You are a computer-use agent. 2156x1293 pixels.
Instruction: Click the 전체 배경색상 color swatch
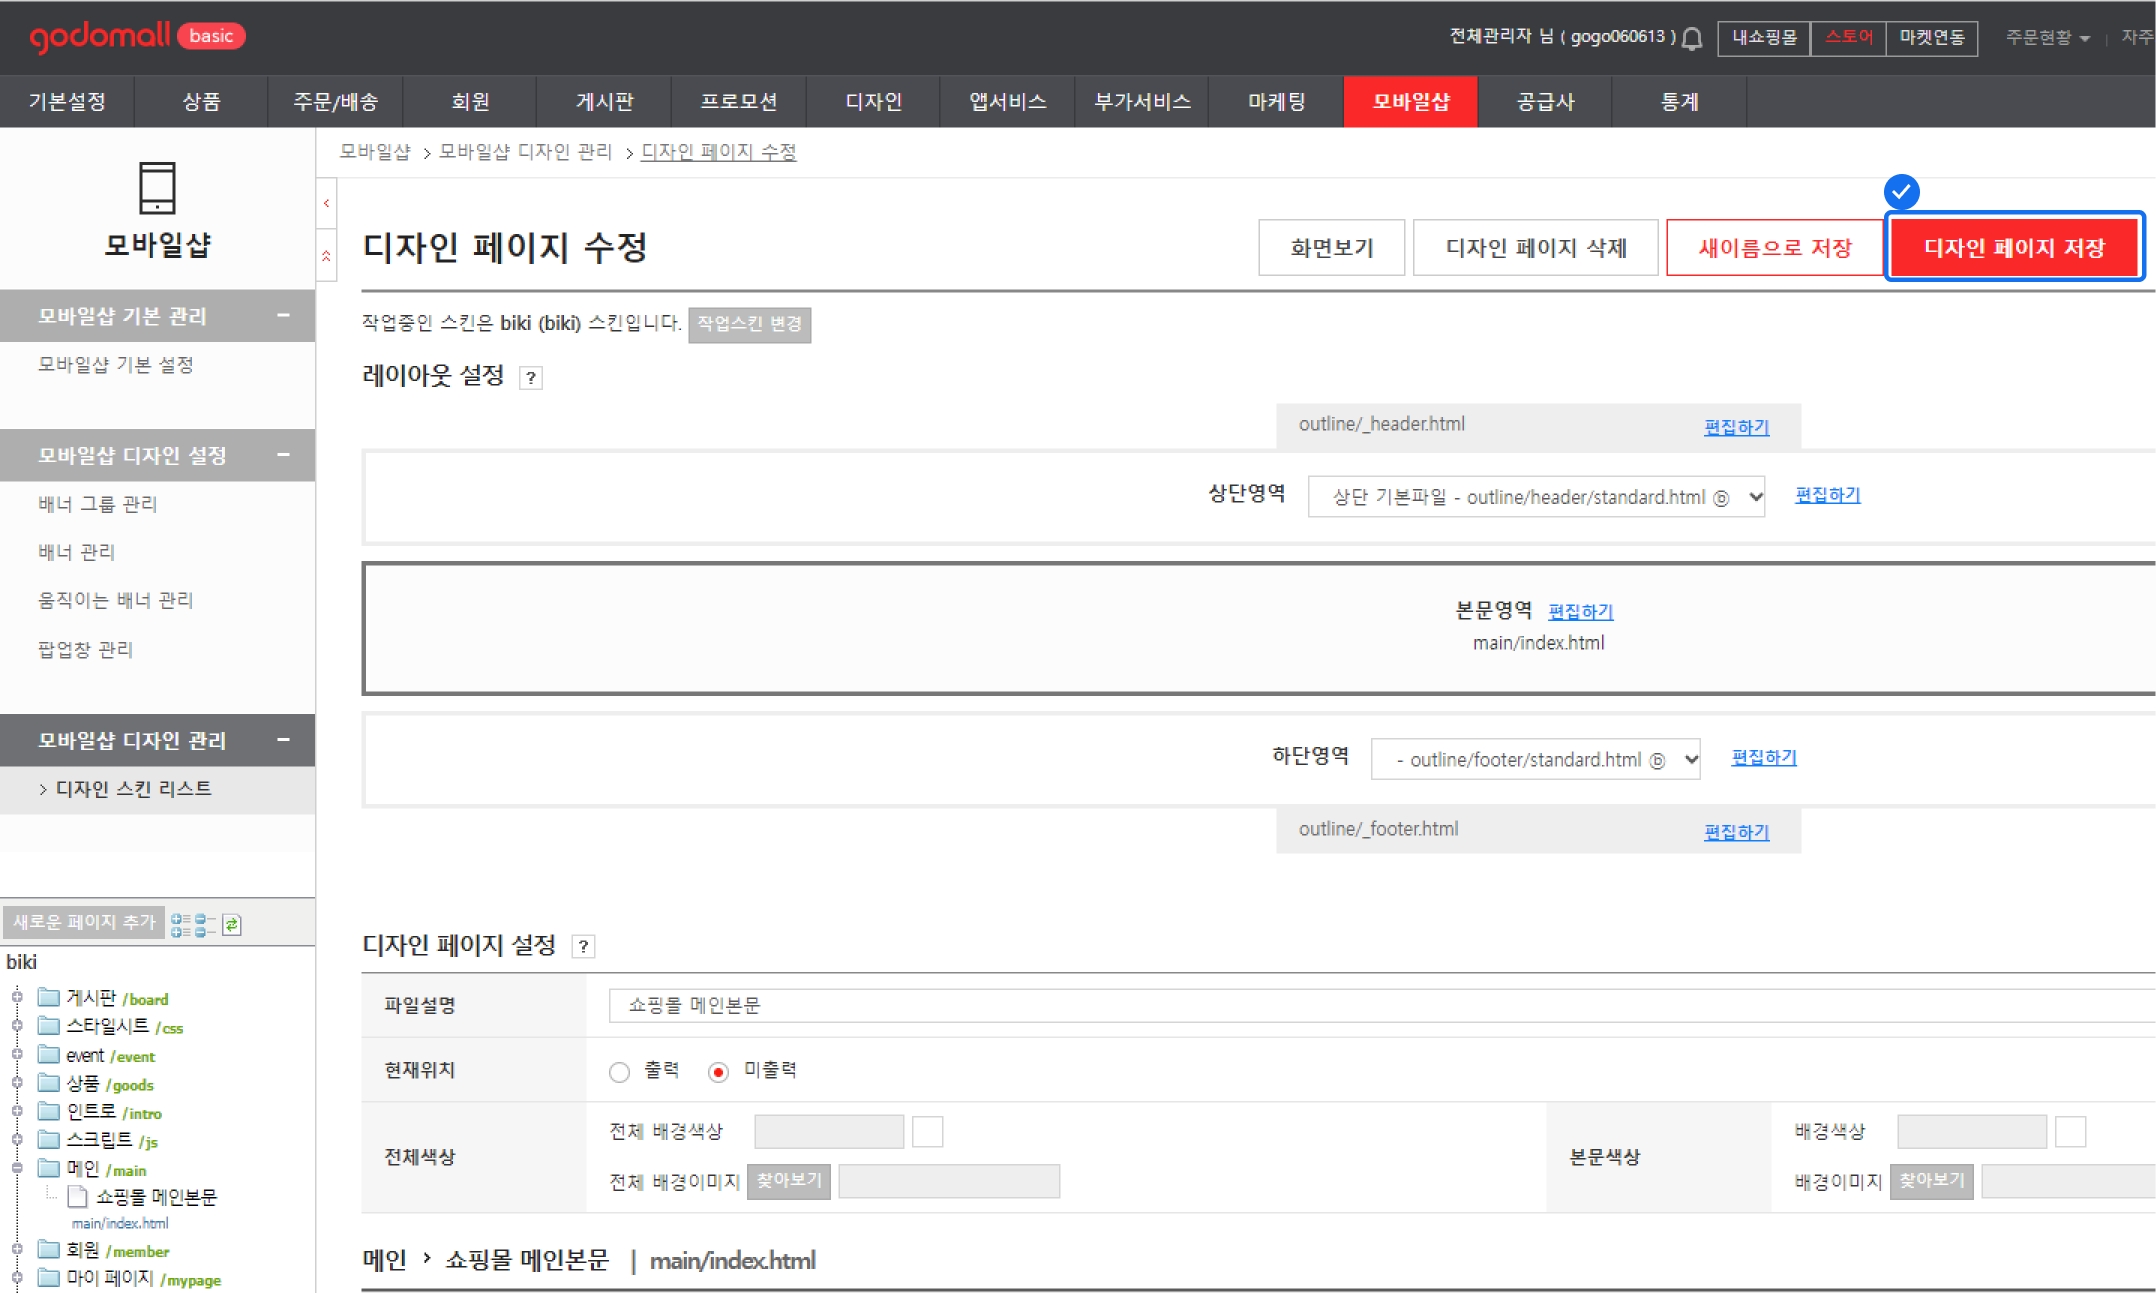[x=927, y=1131]
